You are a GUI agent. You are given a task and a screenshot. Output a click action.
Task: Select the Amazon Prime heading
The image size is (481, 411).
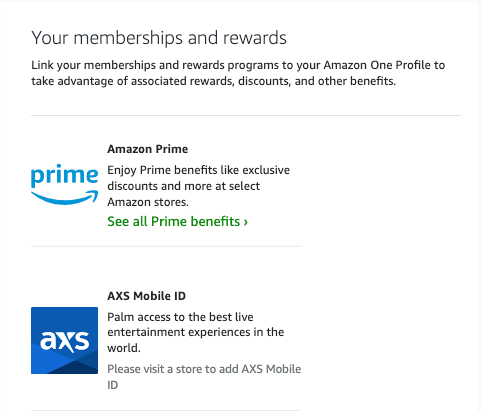pyautogui.click(x=148, y=149)
